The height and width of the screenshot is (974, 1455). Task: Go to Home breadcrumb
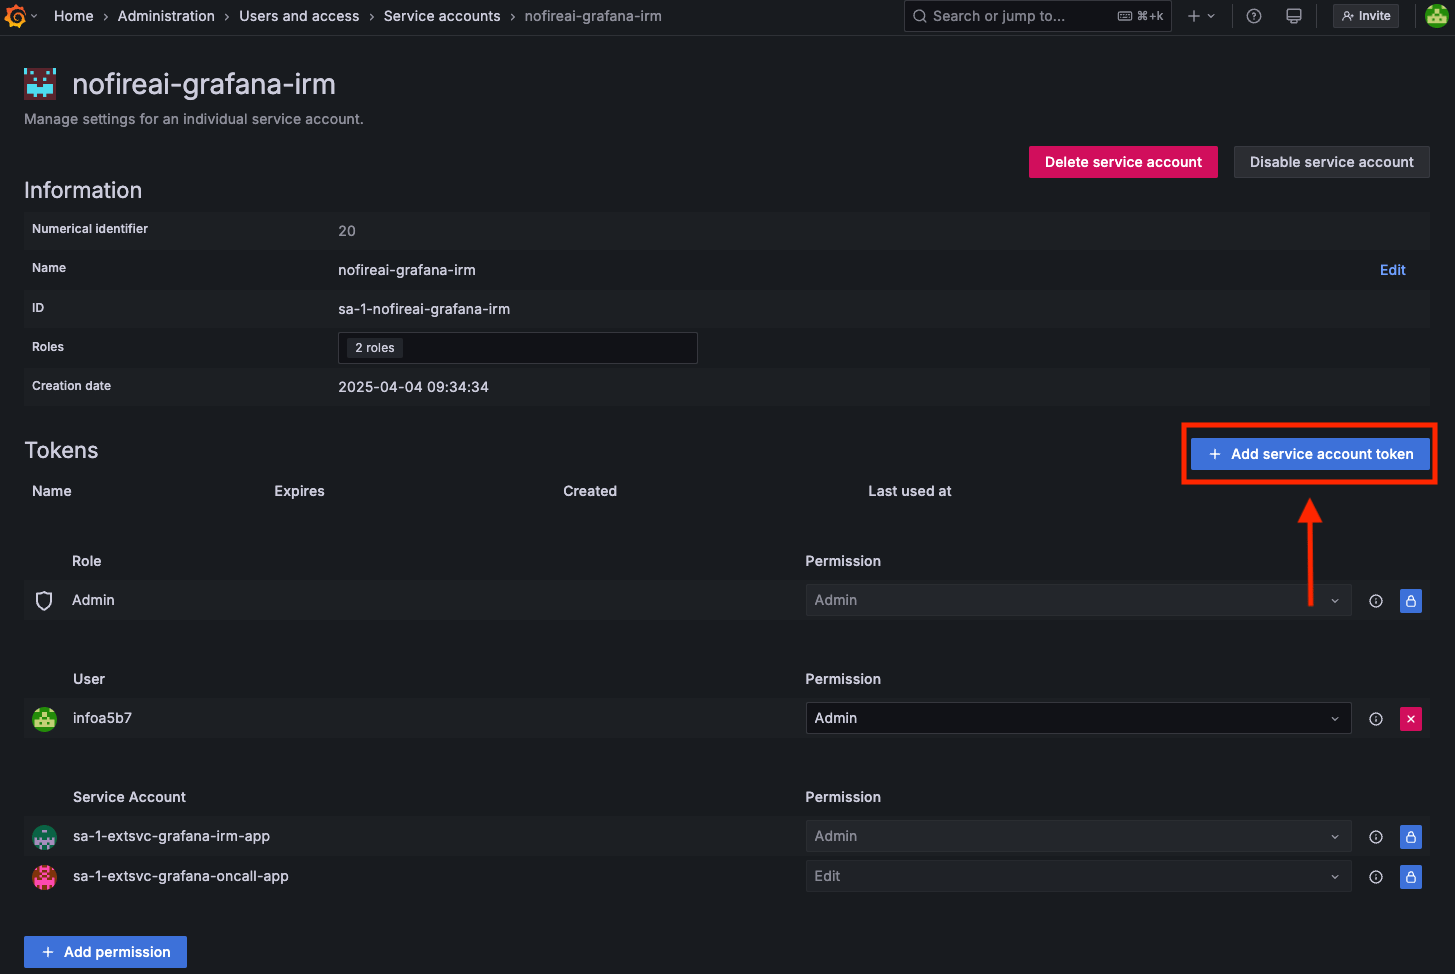pos(73,16)
